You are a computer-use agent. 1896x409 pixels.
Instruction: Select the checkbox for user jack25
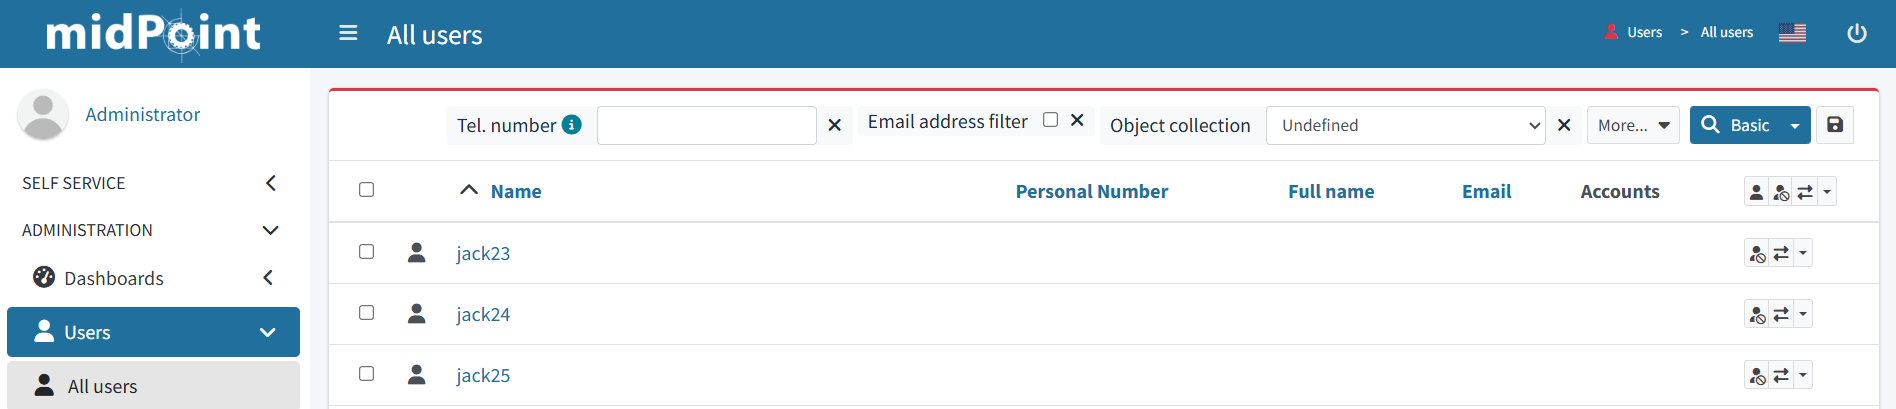366,374
